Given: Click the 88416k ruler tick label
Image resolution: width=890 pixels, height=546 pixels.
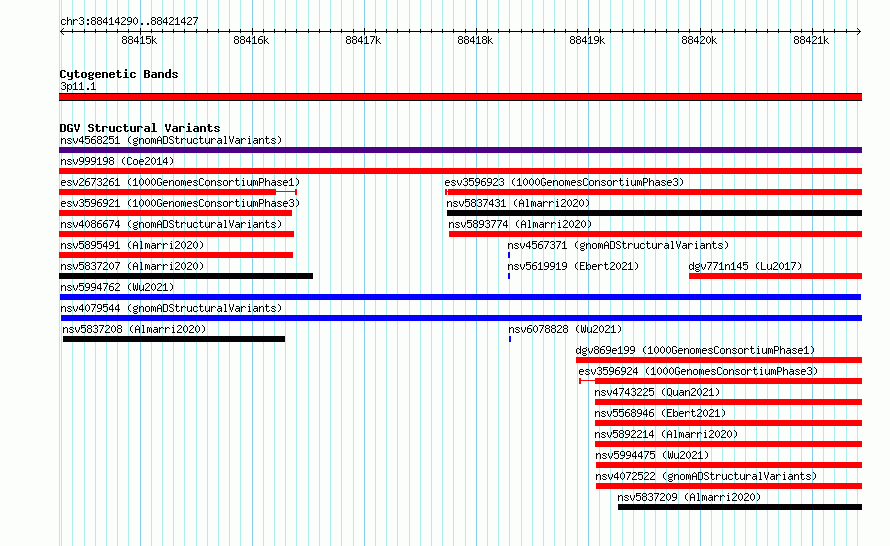Looking at the screenshot, I should [251, 40].
